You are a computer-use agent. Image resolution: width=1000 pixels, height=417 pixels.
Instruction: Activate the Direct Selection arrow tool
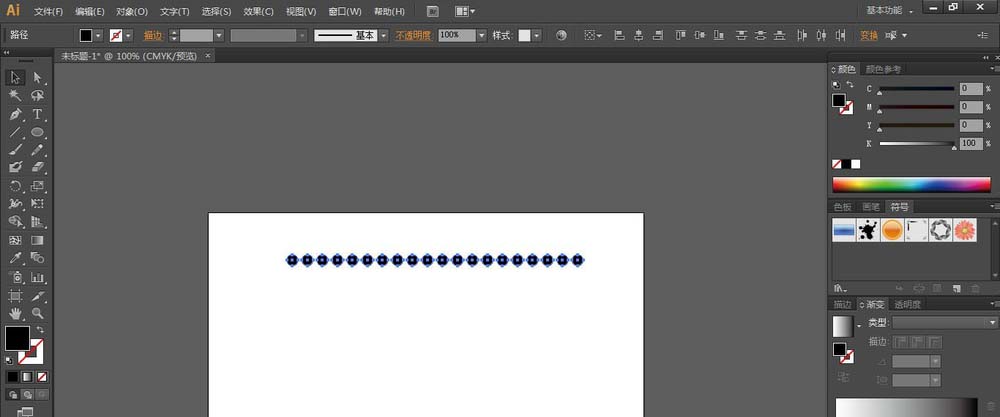pos(38,78)
